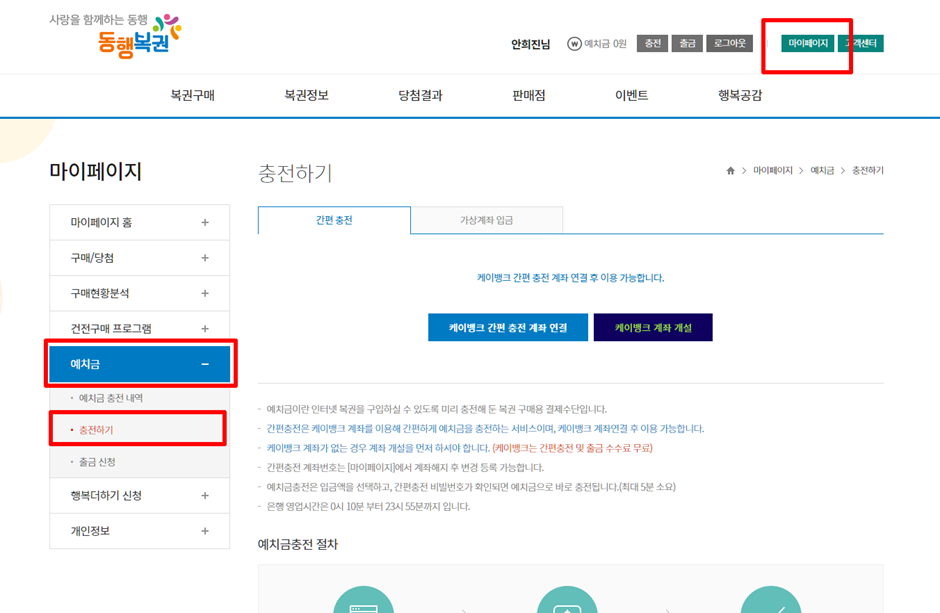Click 케이뱅크 계좌 개설 button
The height and width of the screenshot is (613, 940).
pyautogui.click(x=653, y=328)
